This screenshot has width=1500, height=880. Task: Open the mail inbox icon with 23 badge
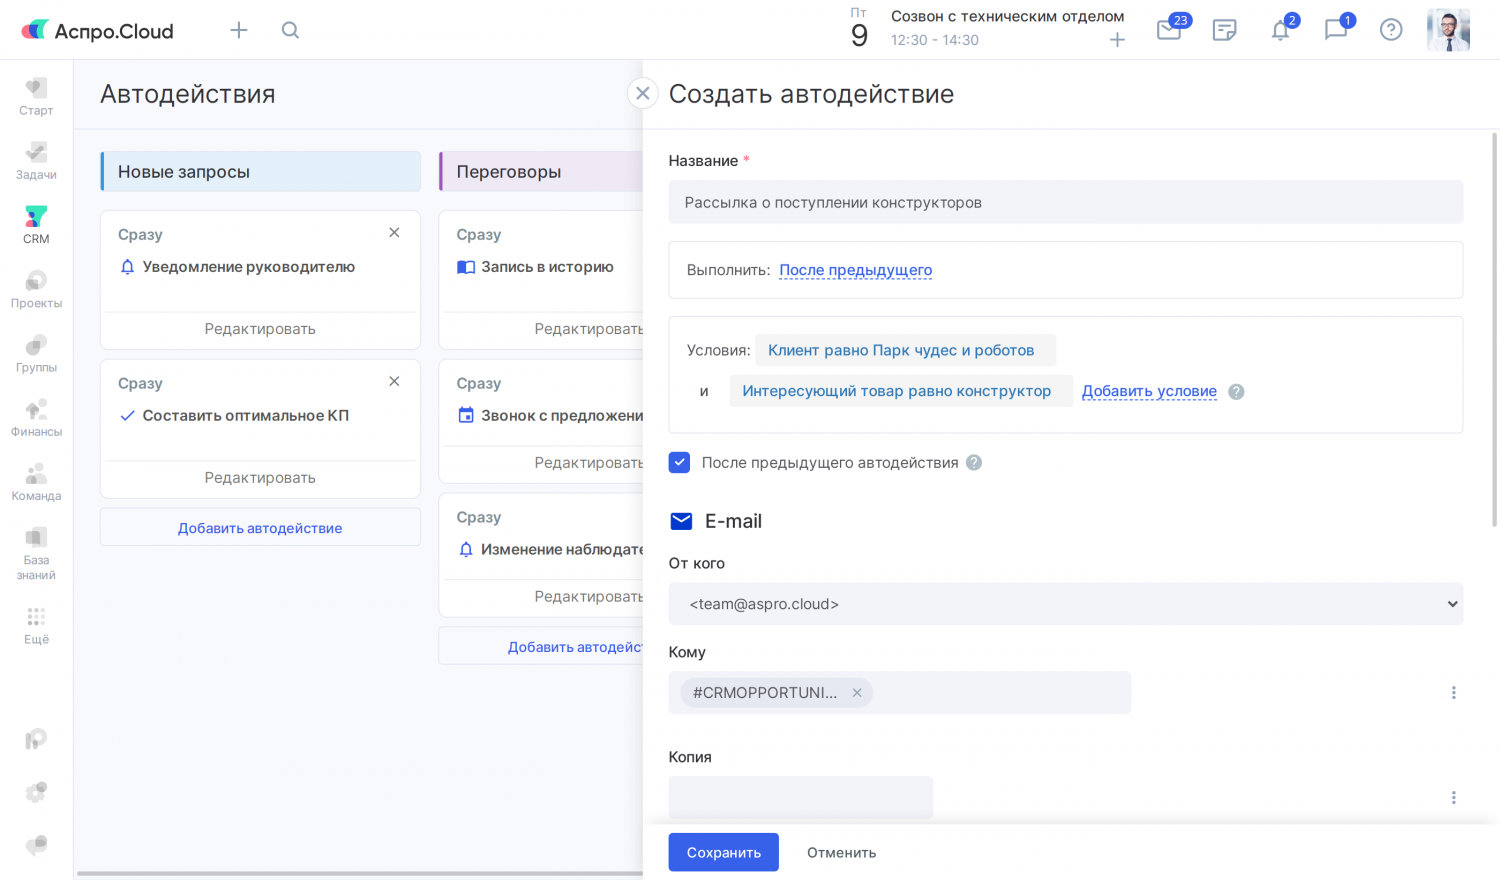[x=1169, y=30]
